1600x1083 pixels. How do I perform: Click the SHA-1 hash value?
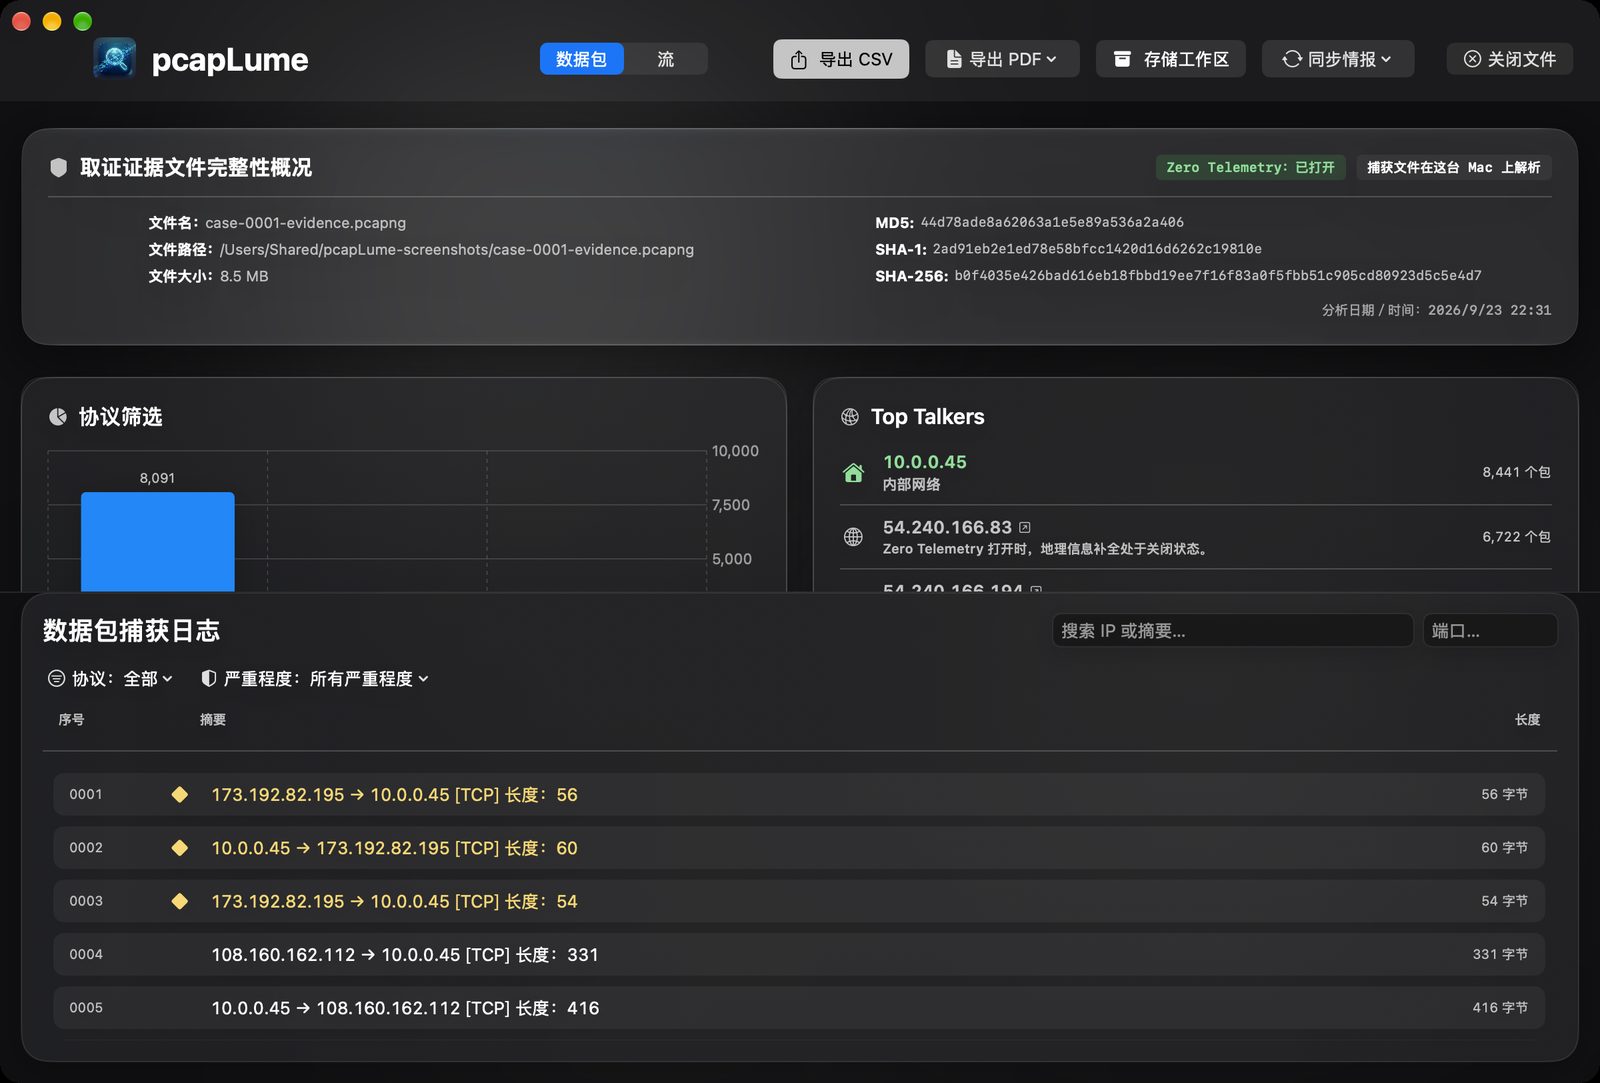[x=1097, y=249]
